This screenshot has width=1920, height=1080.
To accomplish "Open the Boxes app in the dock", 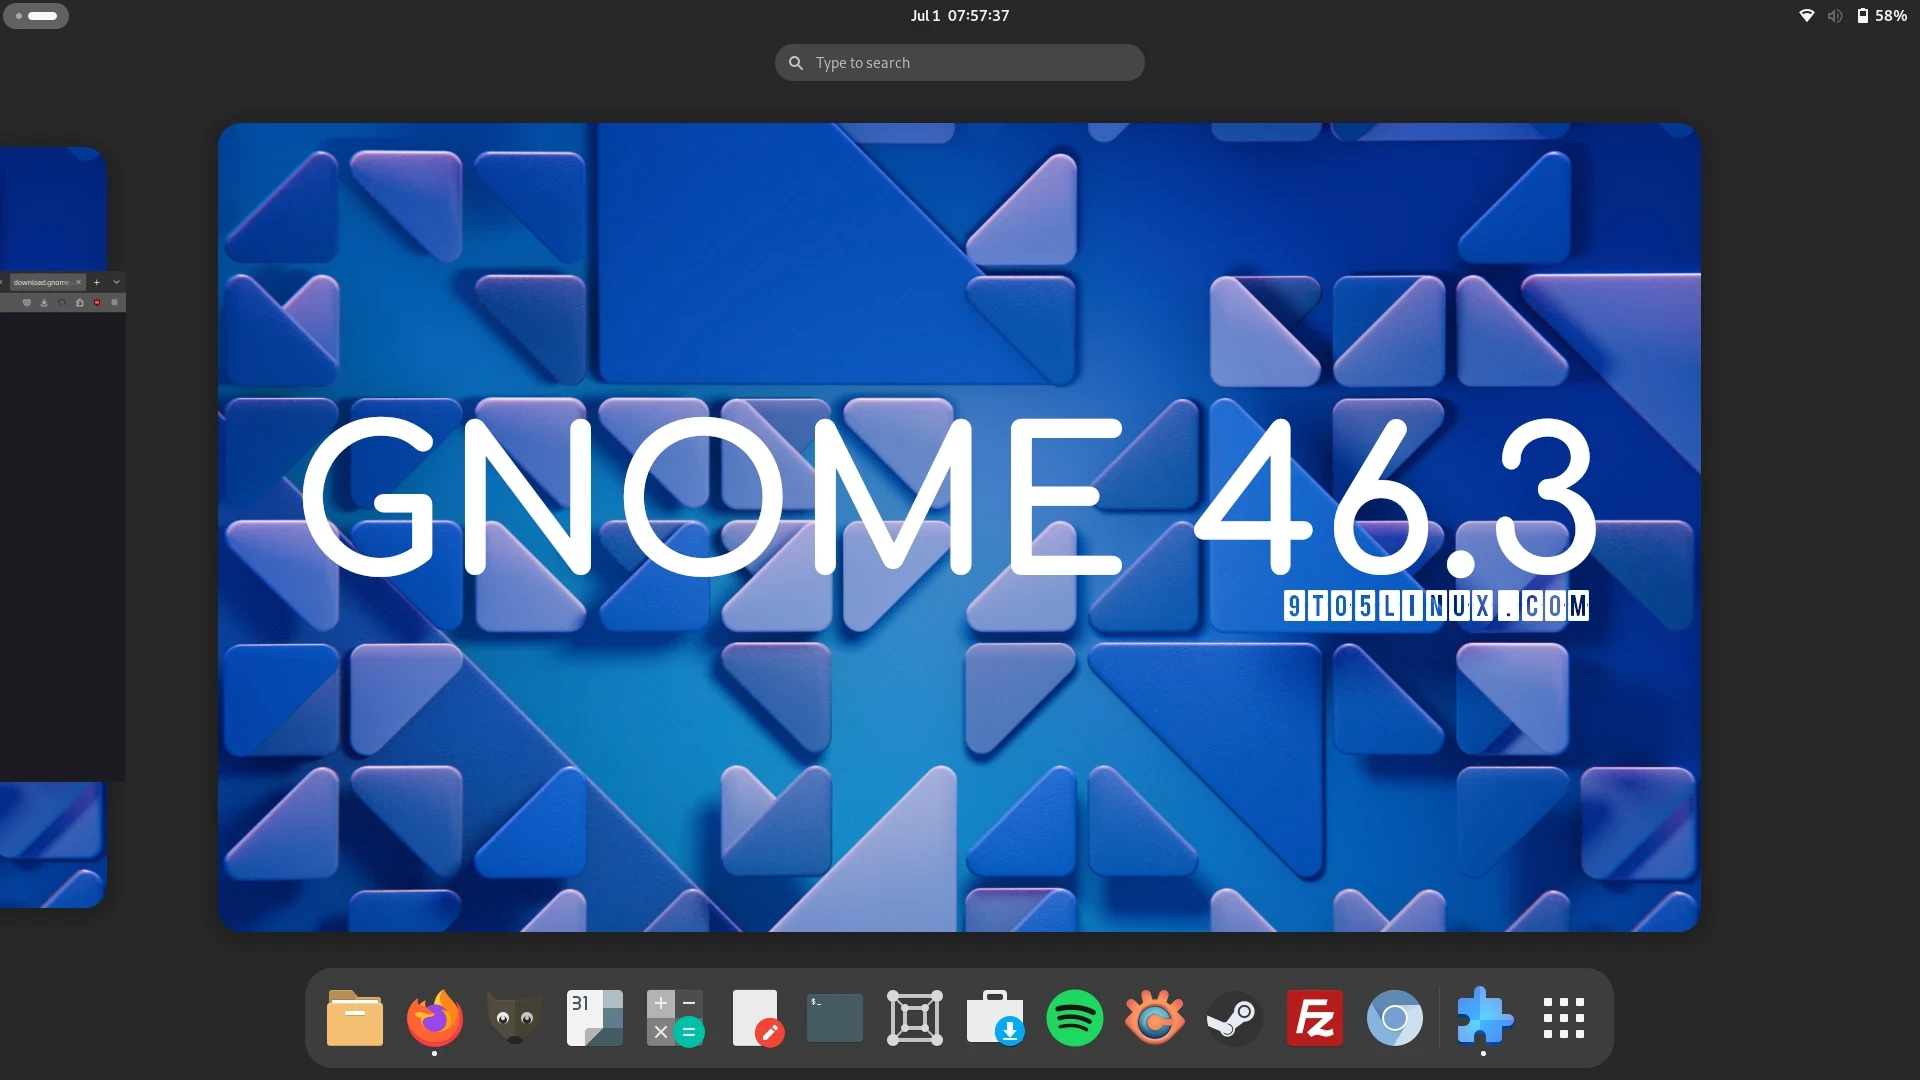I will (x=915, y=1018).
